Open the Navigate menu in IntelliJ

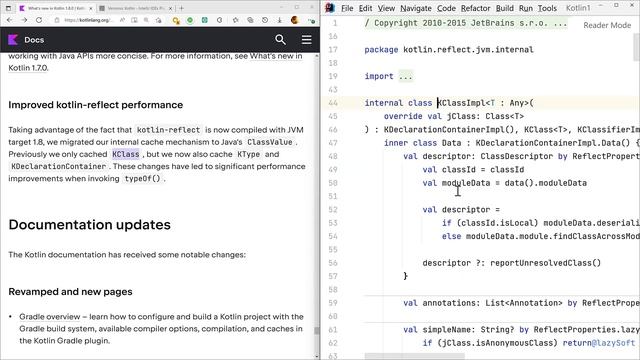pyautogui.click(x=416, y=8)
